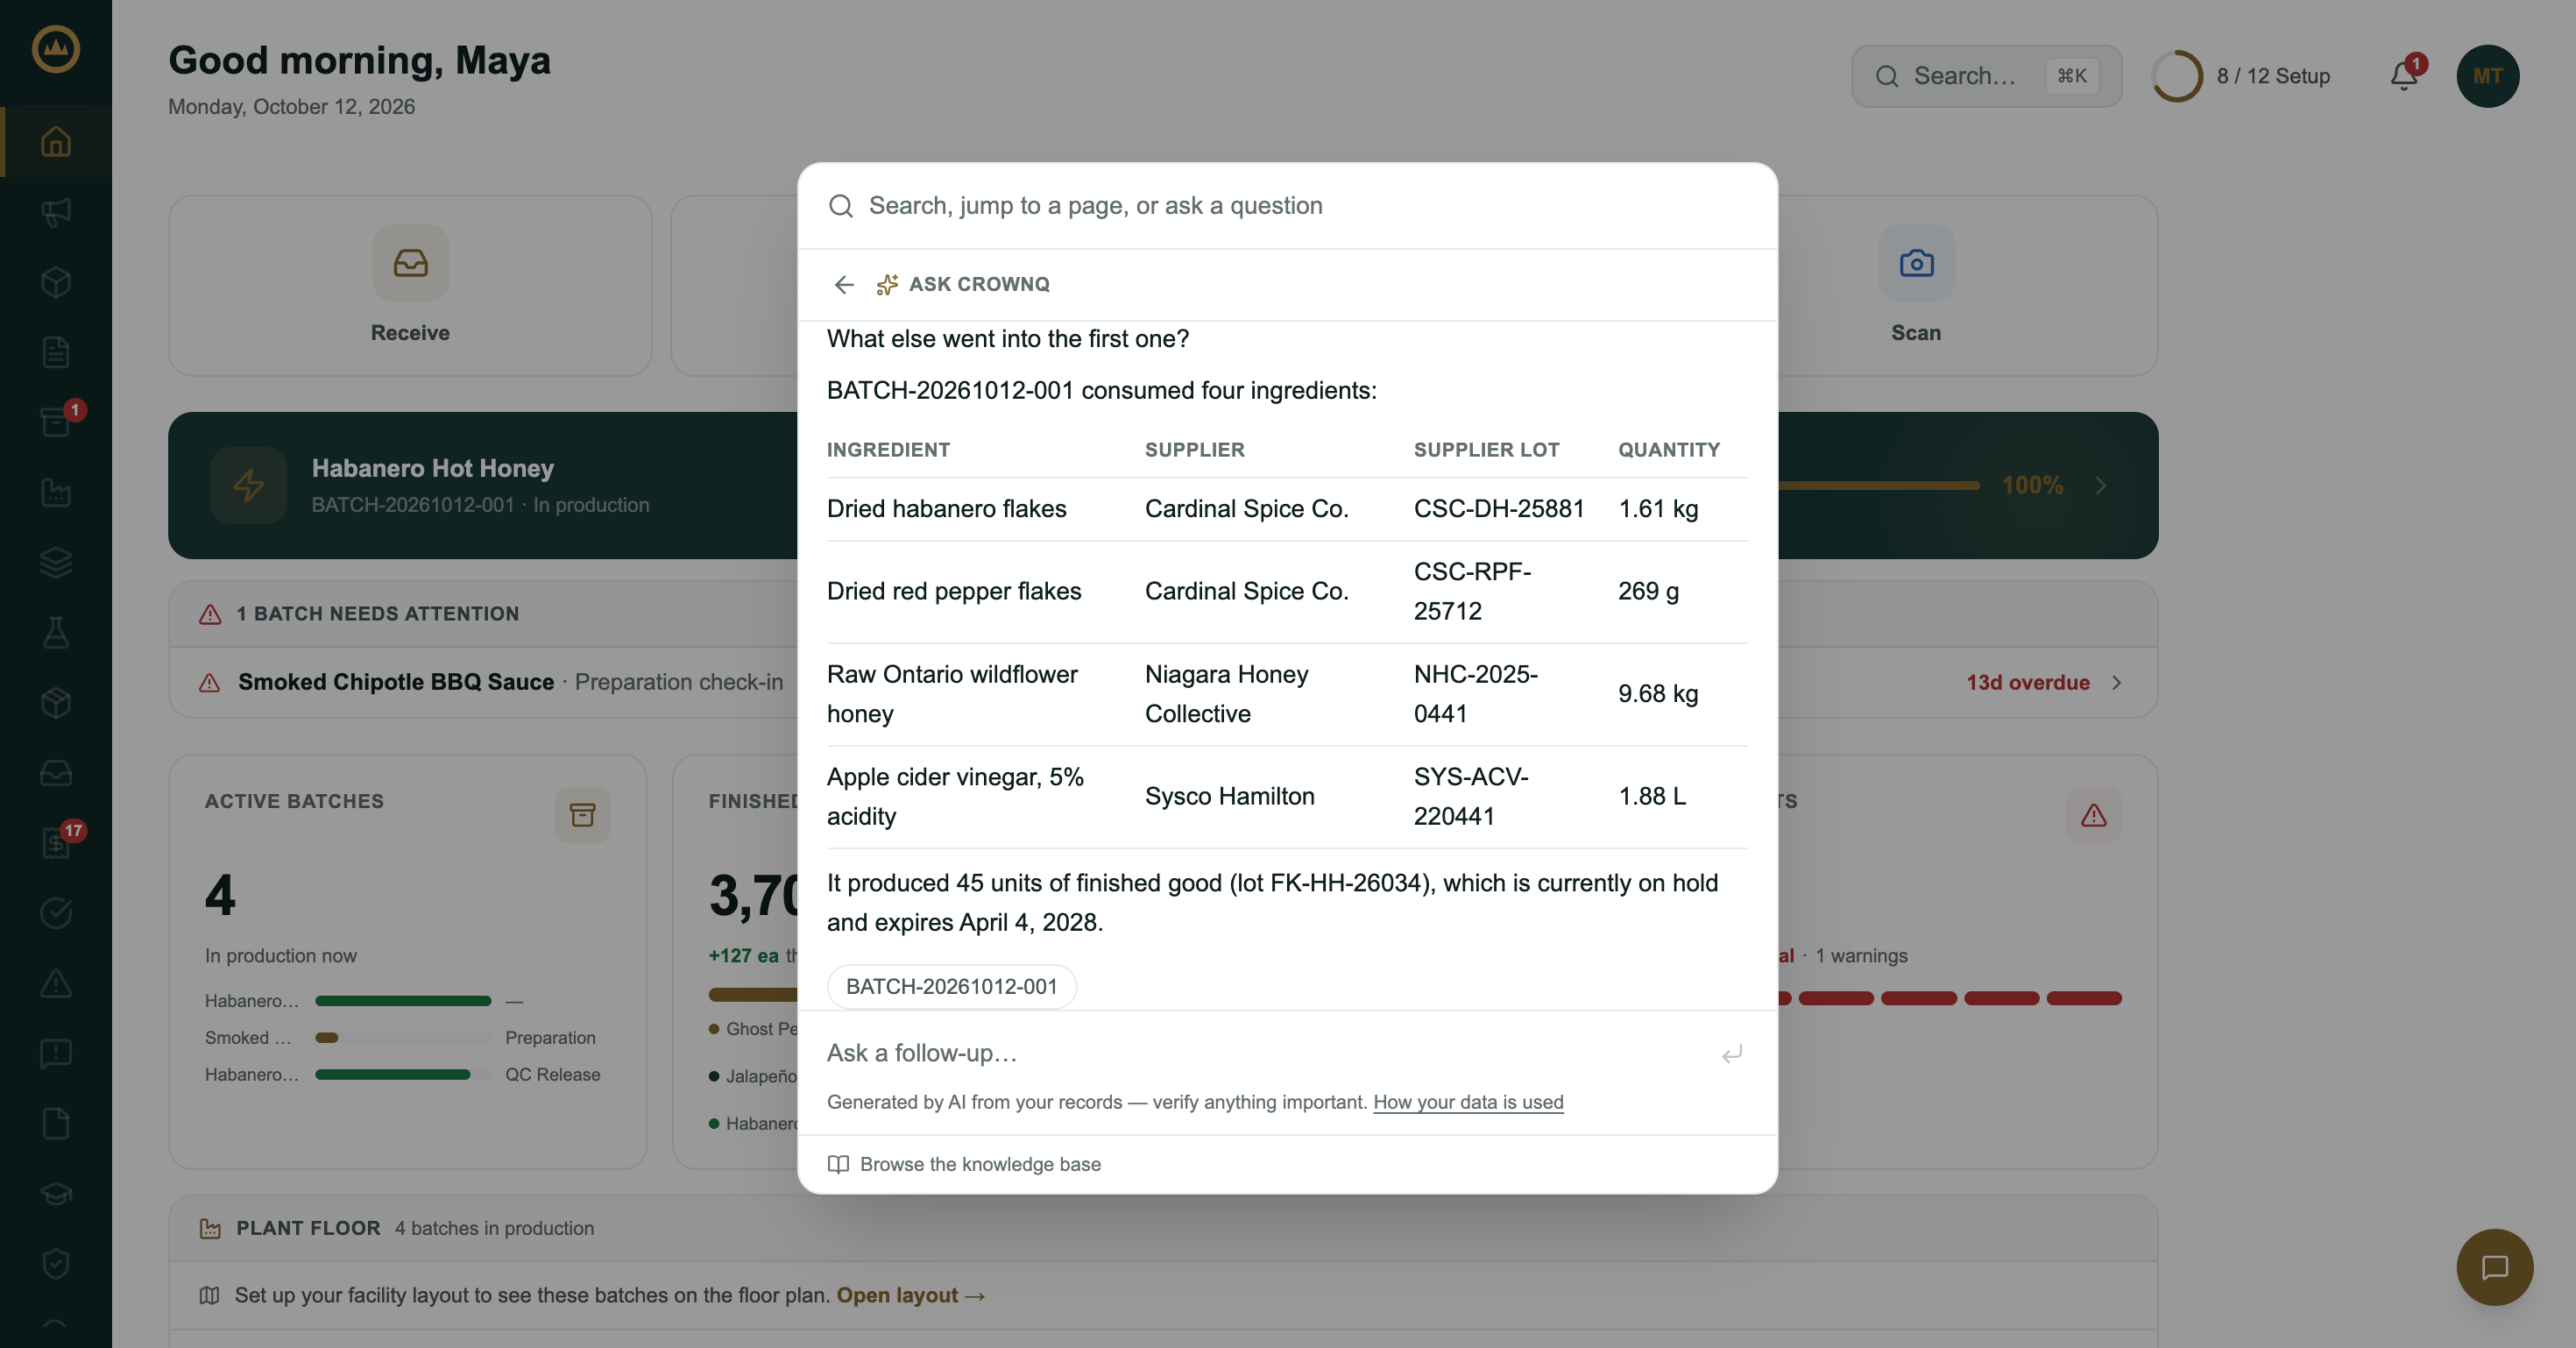Open How your data is used link
This screenshot has width=2576, height=1348.
1467,1102
